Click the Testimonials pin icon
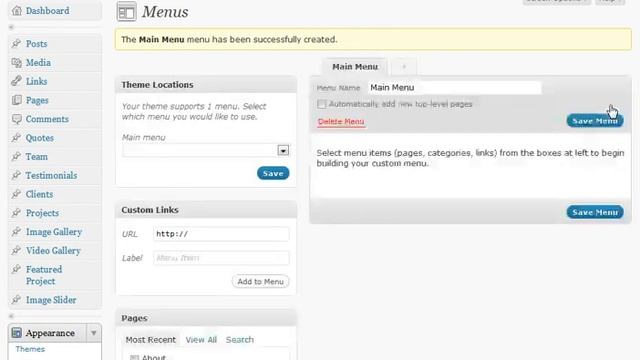The image size is (640, 360). click(16, 175)
